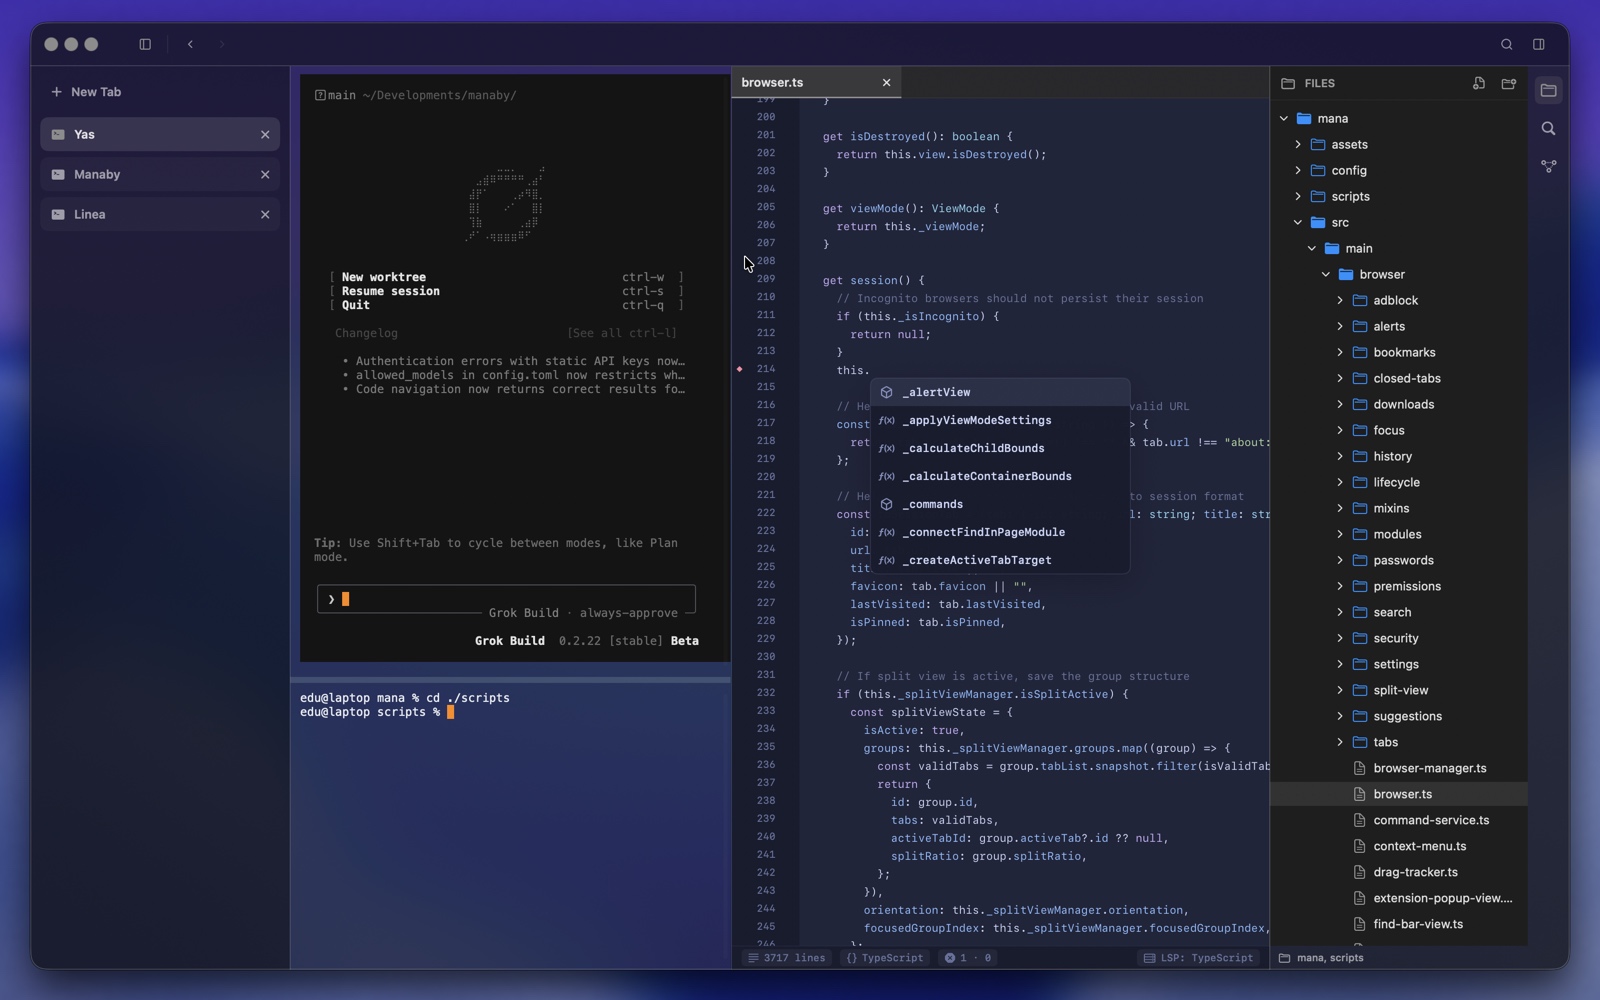The image size is (1600, 1000).
Task: Select New worktree option
Action: [507, 277]
